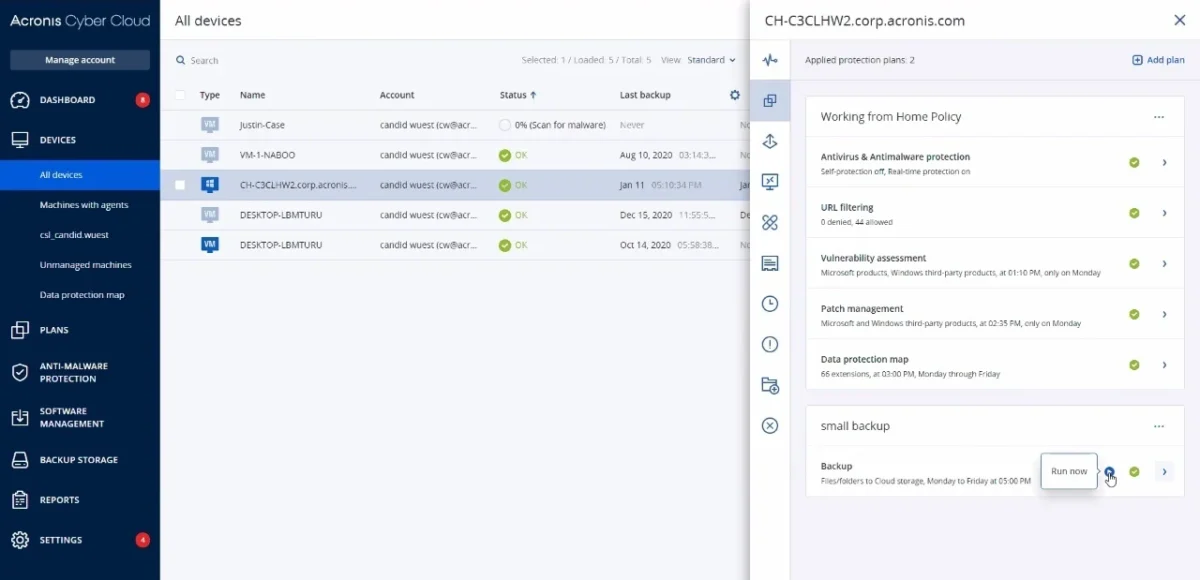Click the Run now tooltip button
Viewport: 1200px width, 580px height.
click(1069, 471)
